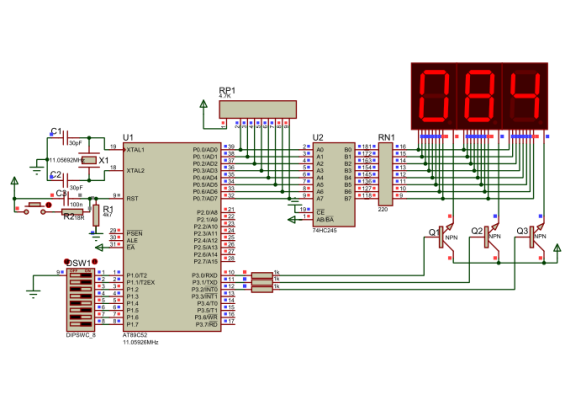Select the X1 crystal oscillator component
The image size is (581, 400).
[89, 160]
